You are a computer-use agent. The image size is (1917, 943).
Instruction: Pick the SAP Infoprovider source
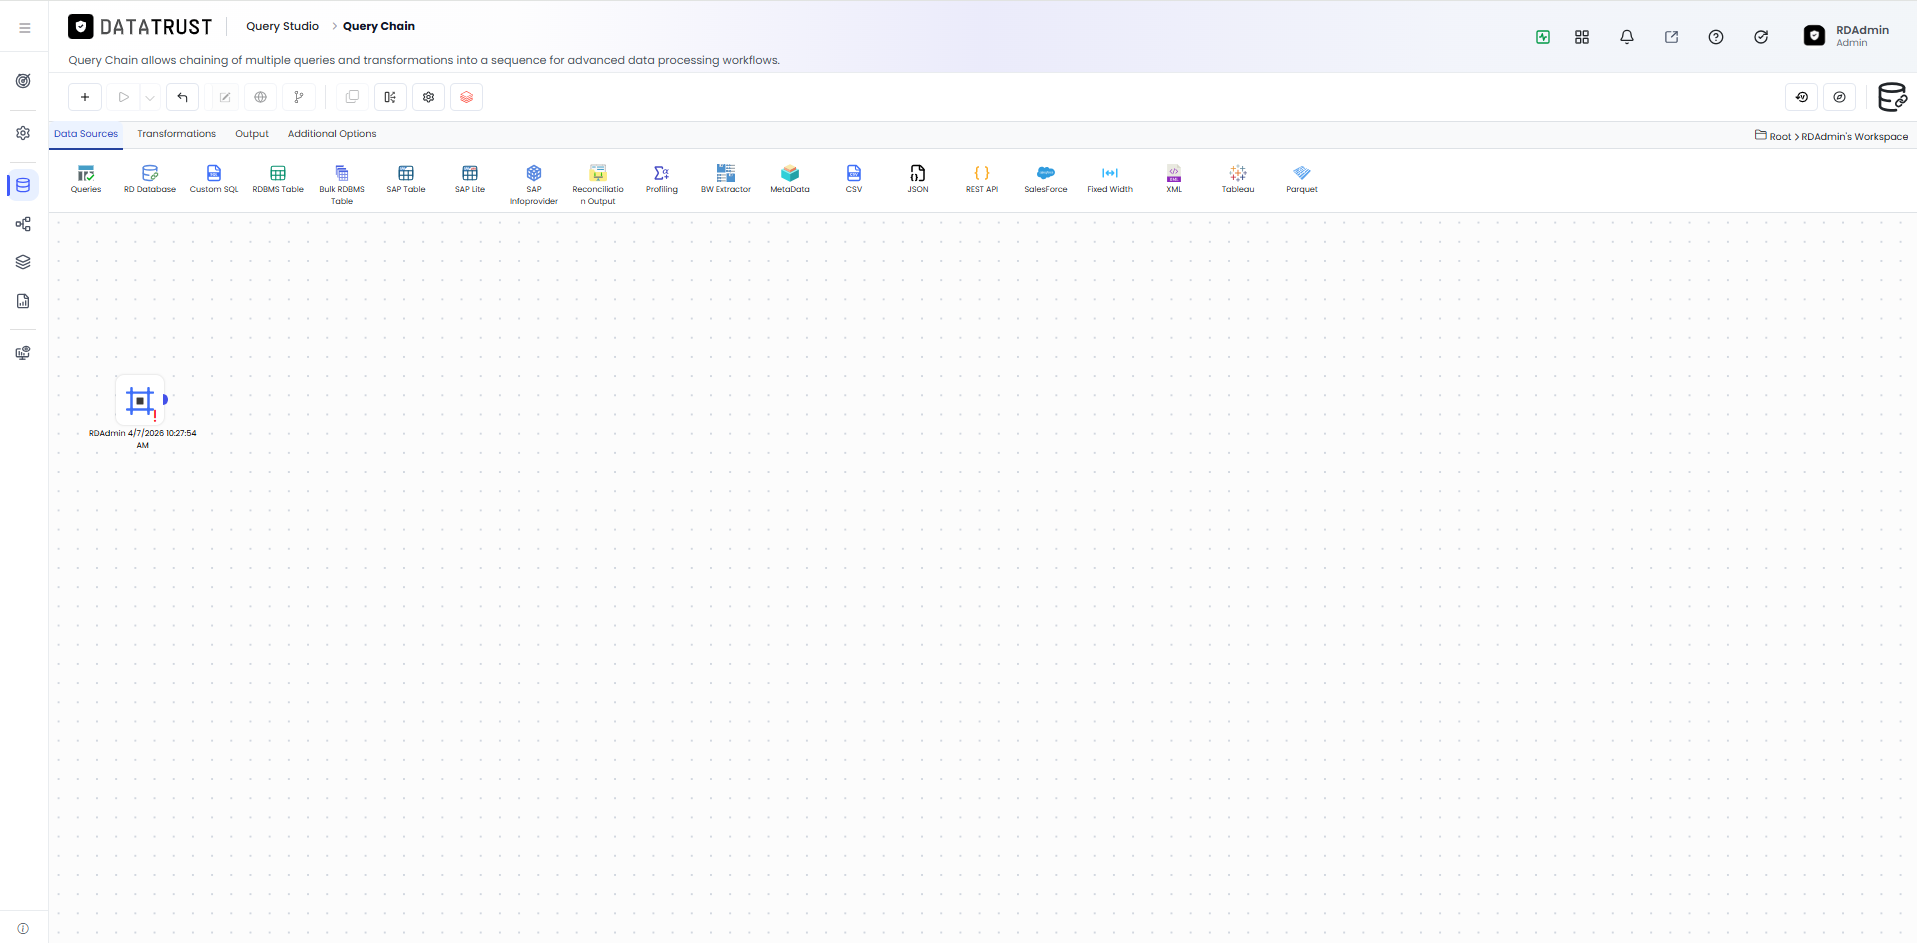[x=534, y=185]
